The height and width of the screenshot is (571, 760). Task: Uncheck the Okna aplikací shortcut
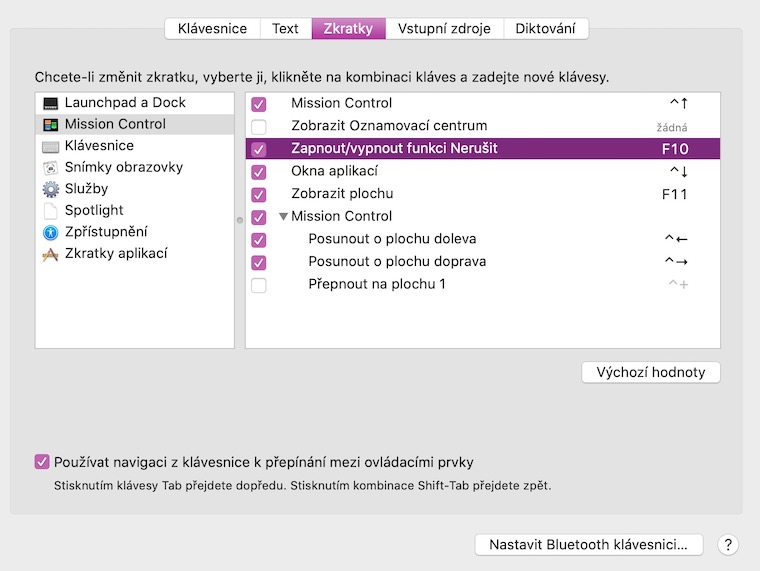click(259, 171)
